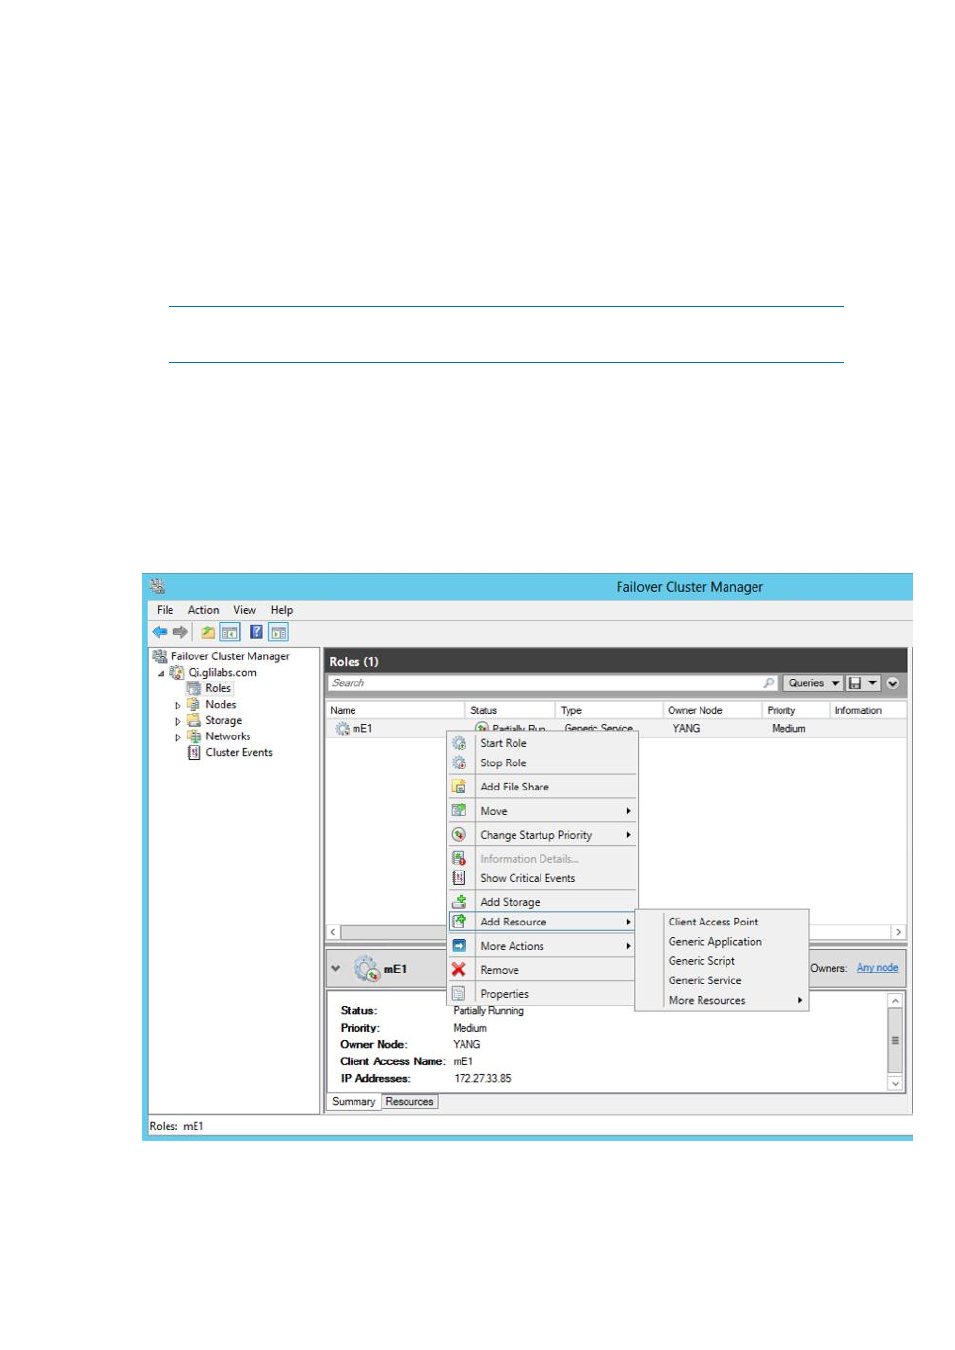Sort by the Information column header
The height and width of the screenshot is (1350, 955).
[x=868, y=710]
